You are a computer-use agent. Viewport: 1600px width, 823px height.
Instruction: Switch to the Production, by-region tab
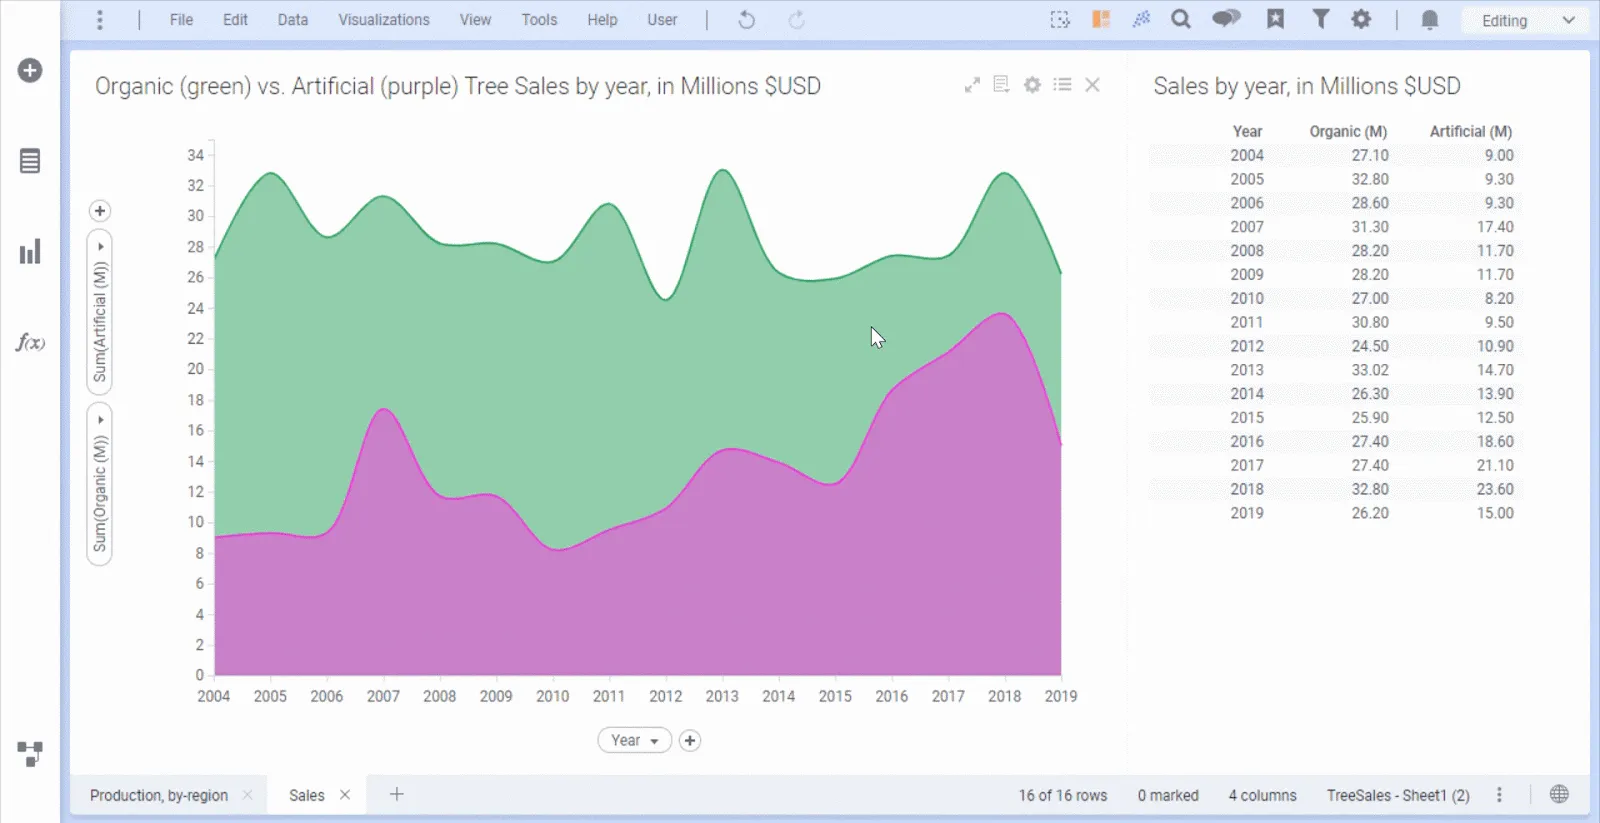click(x=159, y=796)
